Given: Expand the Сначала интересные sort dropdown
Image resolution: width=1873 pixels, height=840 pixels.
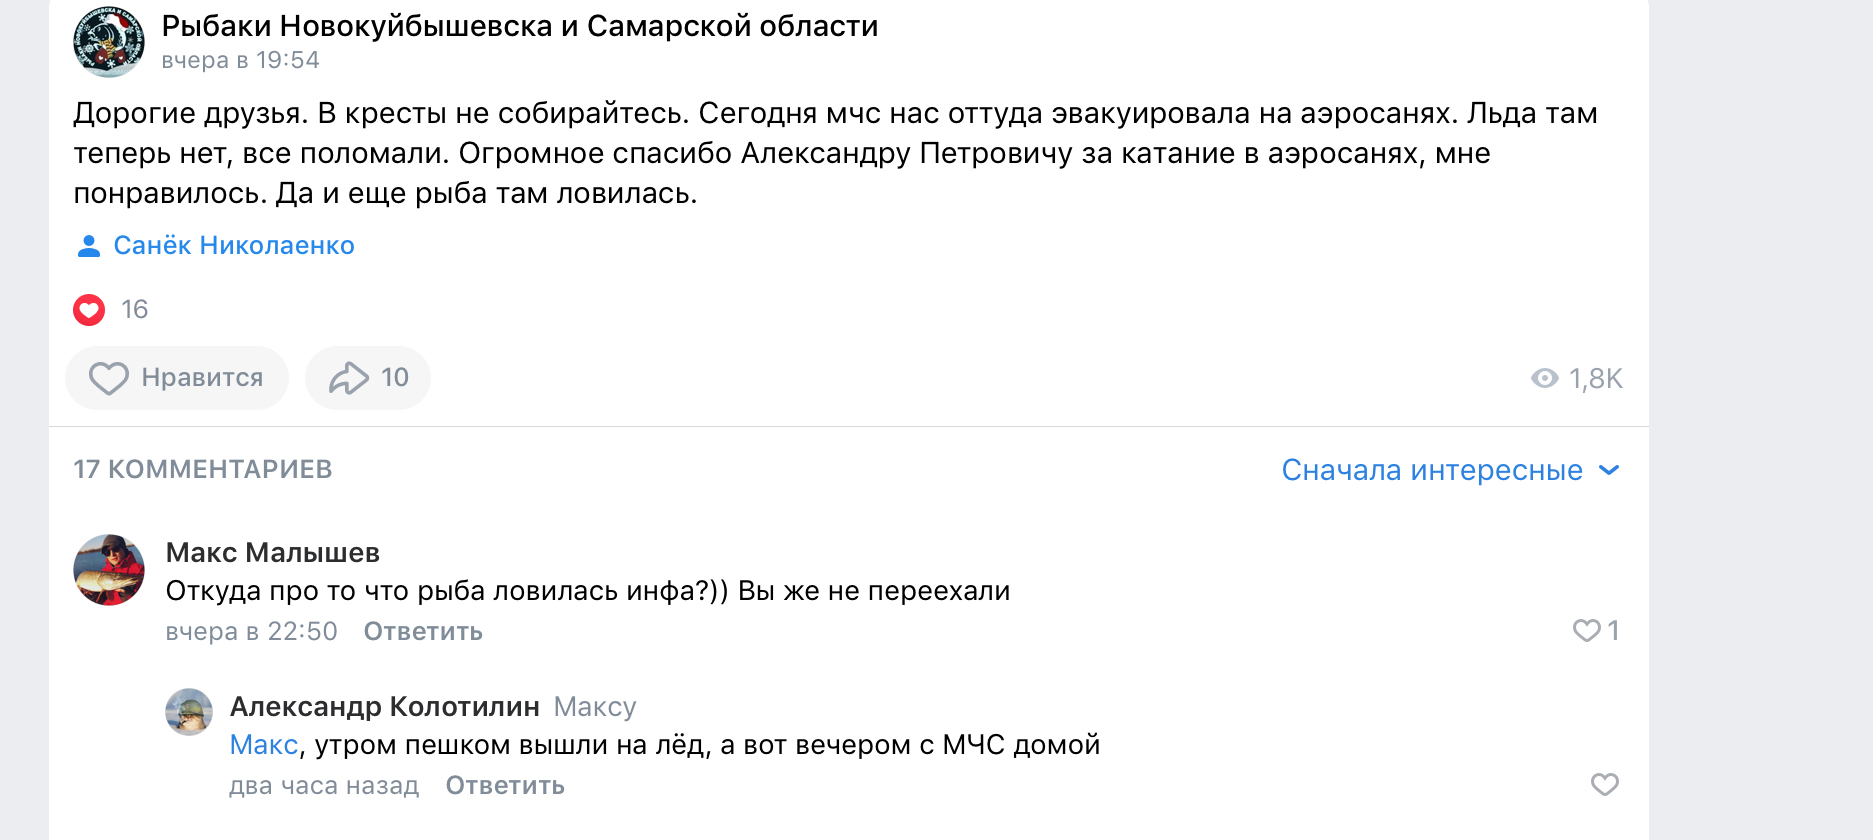Looking at the screenshot, I should click(x=1450, y=470).
